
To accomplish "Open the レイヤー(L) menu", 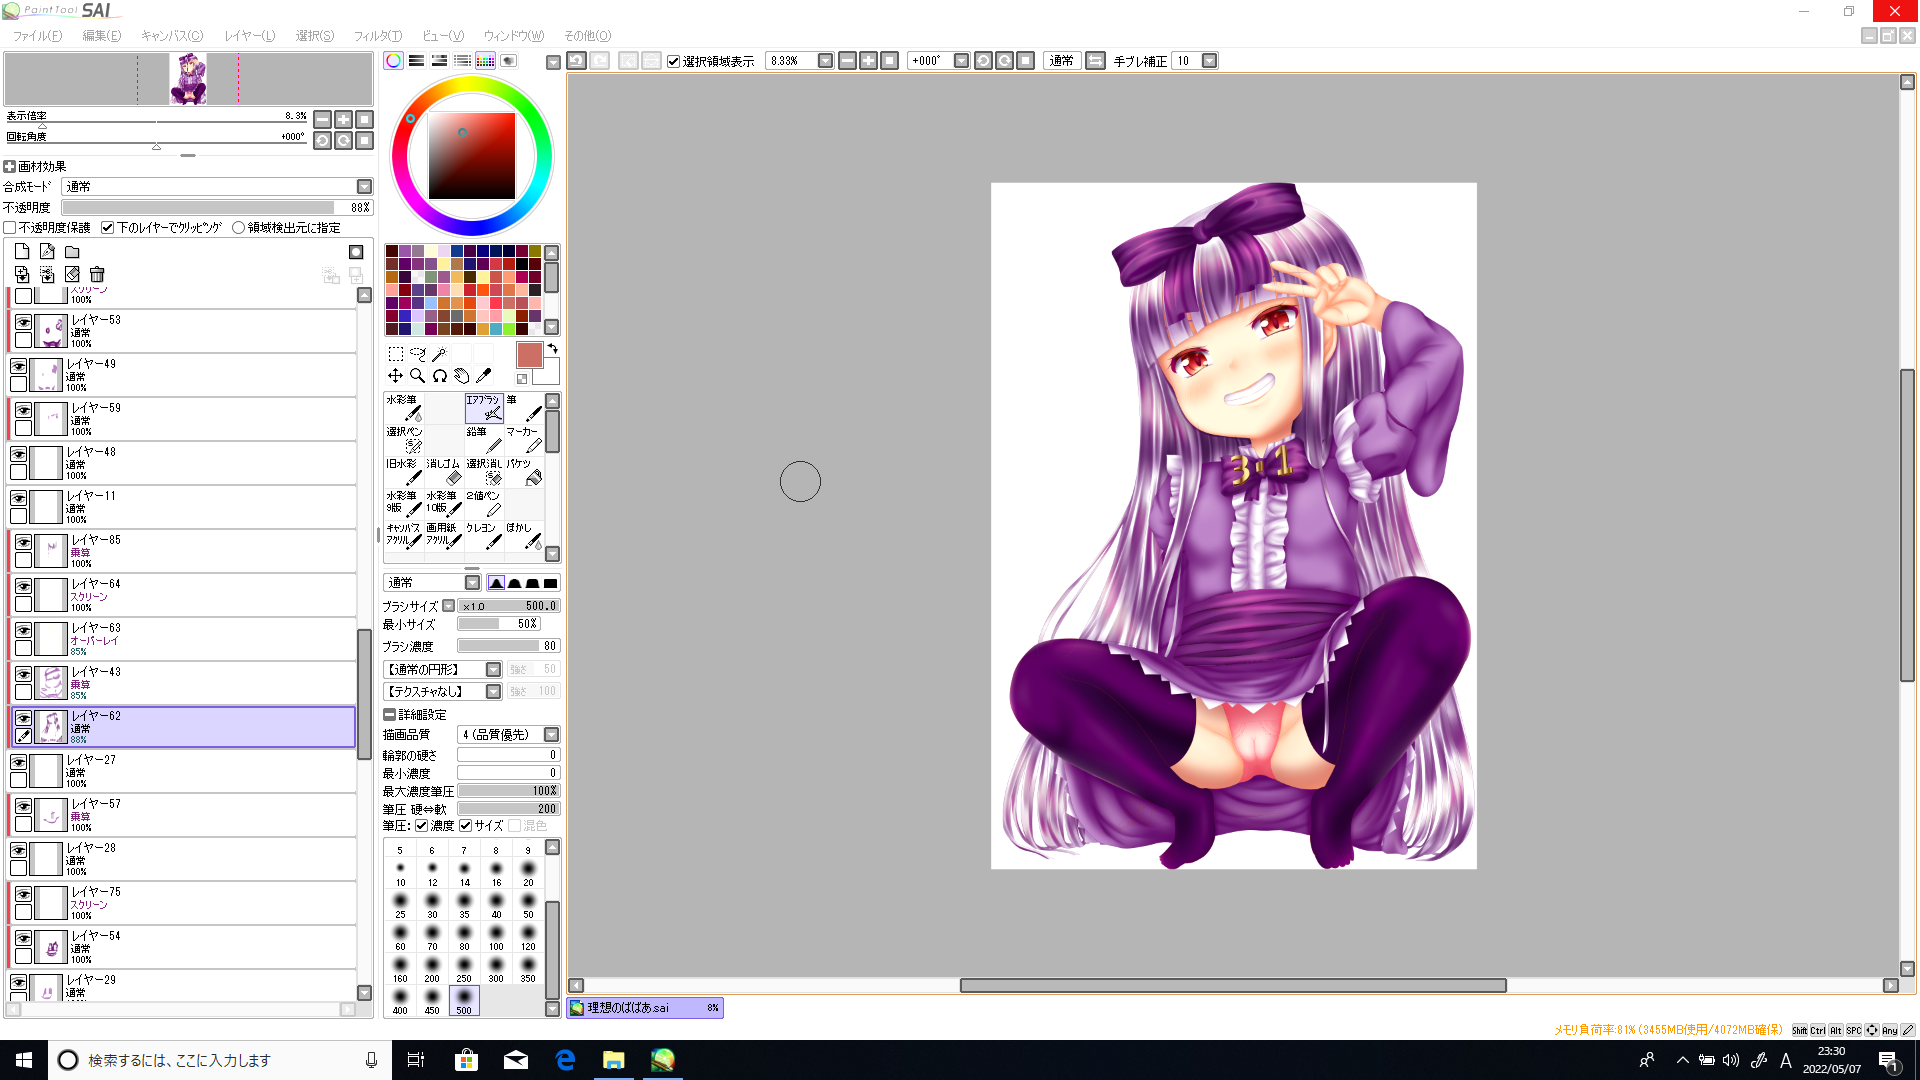I will tap(249, 36).
